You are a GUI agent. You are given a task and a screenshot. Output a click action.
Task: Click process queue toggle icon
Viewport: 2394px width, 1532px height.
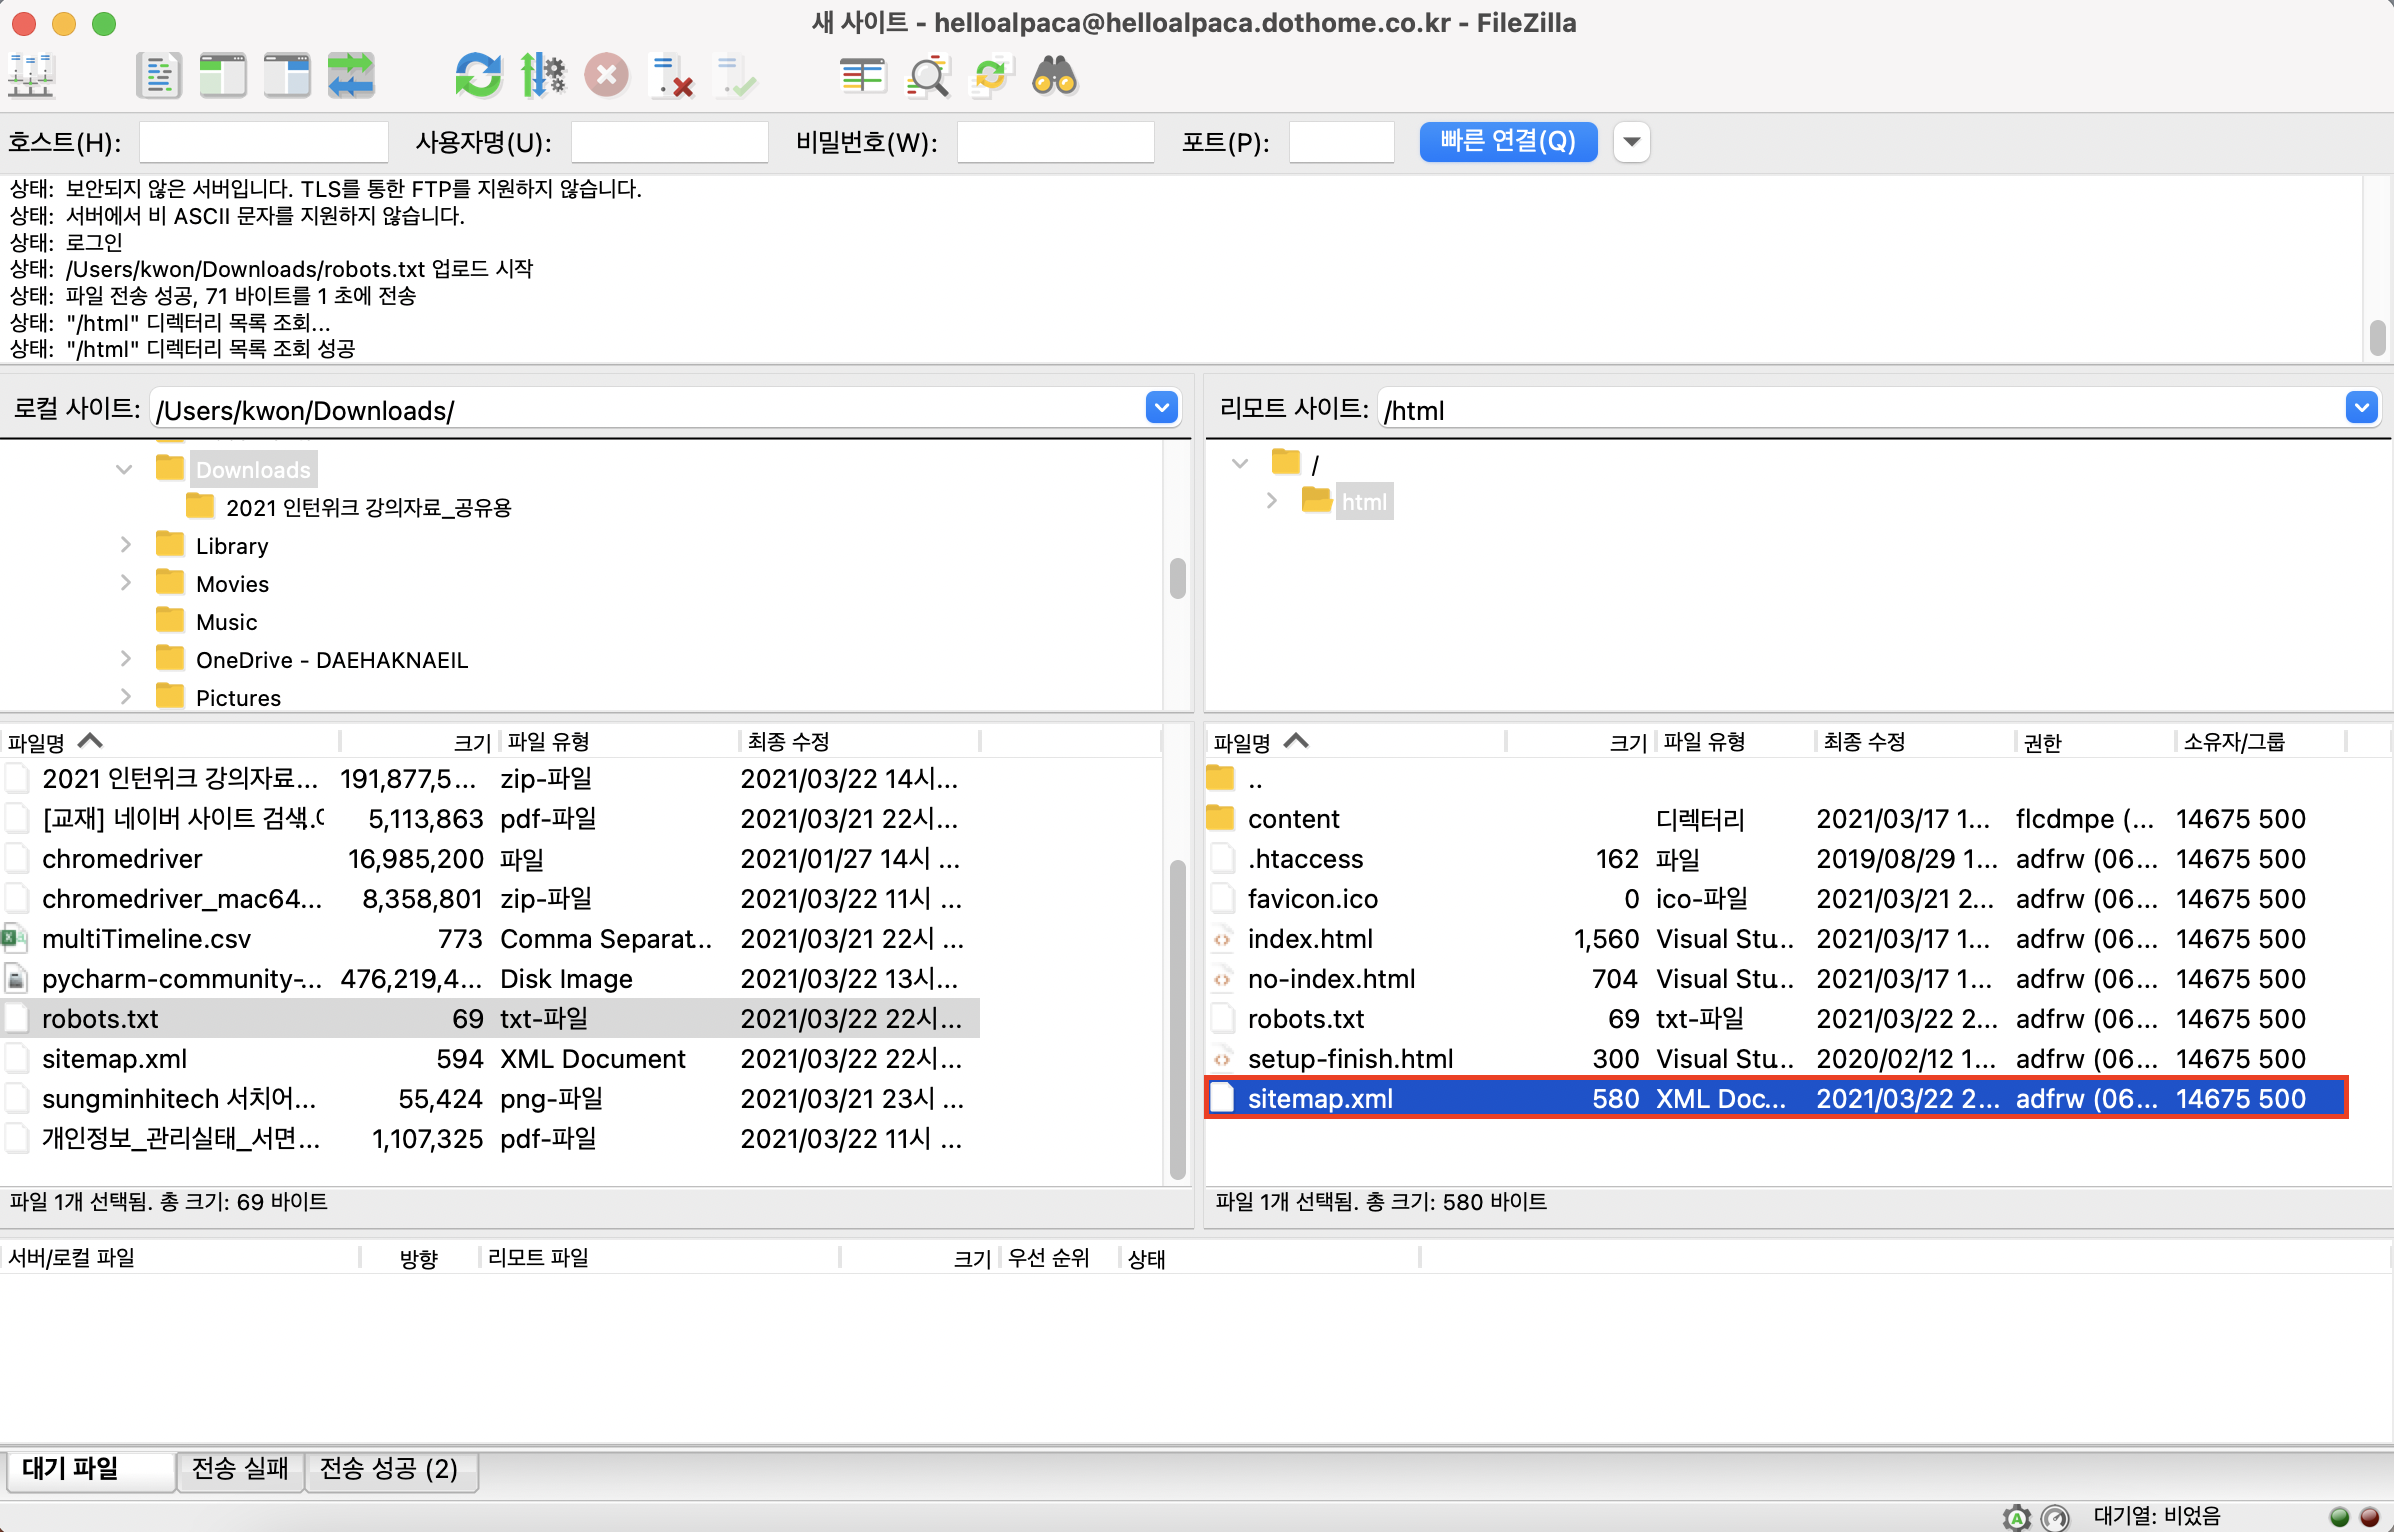point(543,76)
